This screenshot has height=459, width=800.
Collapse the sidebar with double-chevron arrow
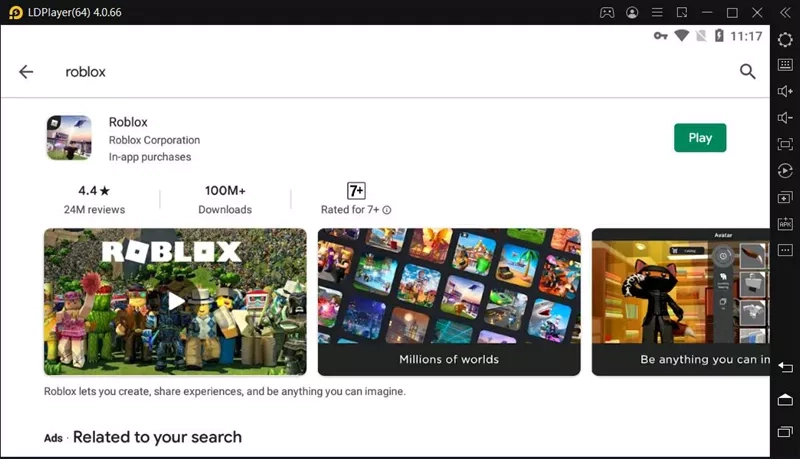785,12
